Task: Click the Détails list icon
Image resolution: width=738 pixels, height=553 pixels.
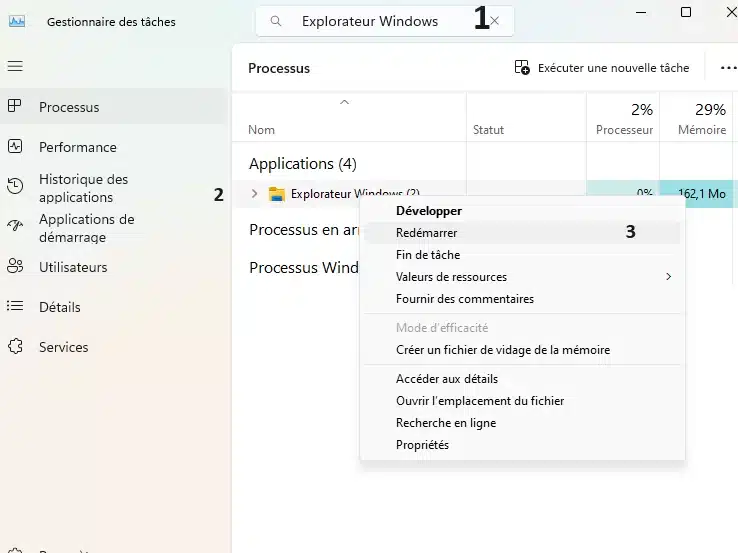Action: (15, 306)
